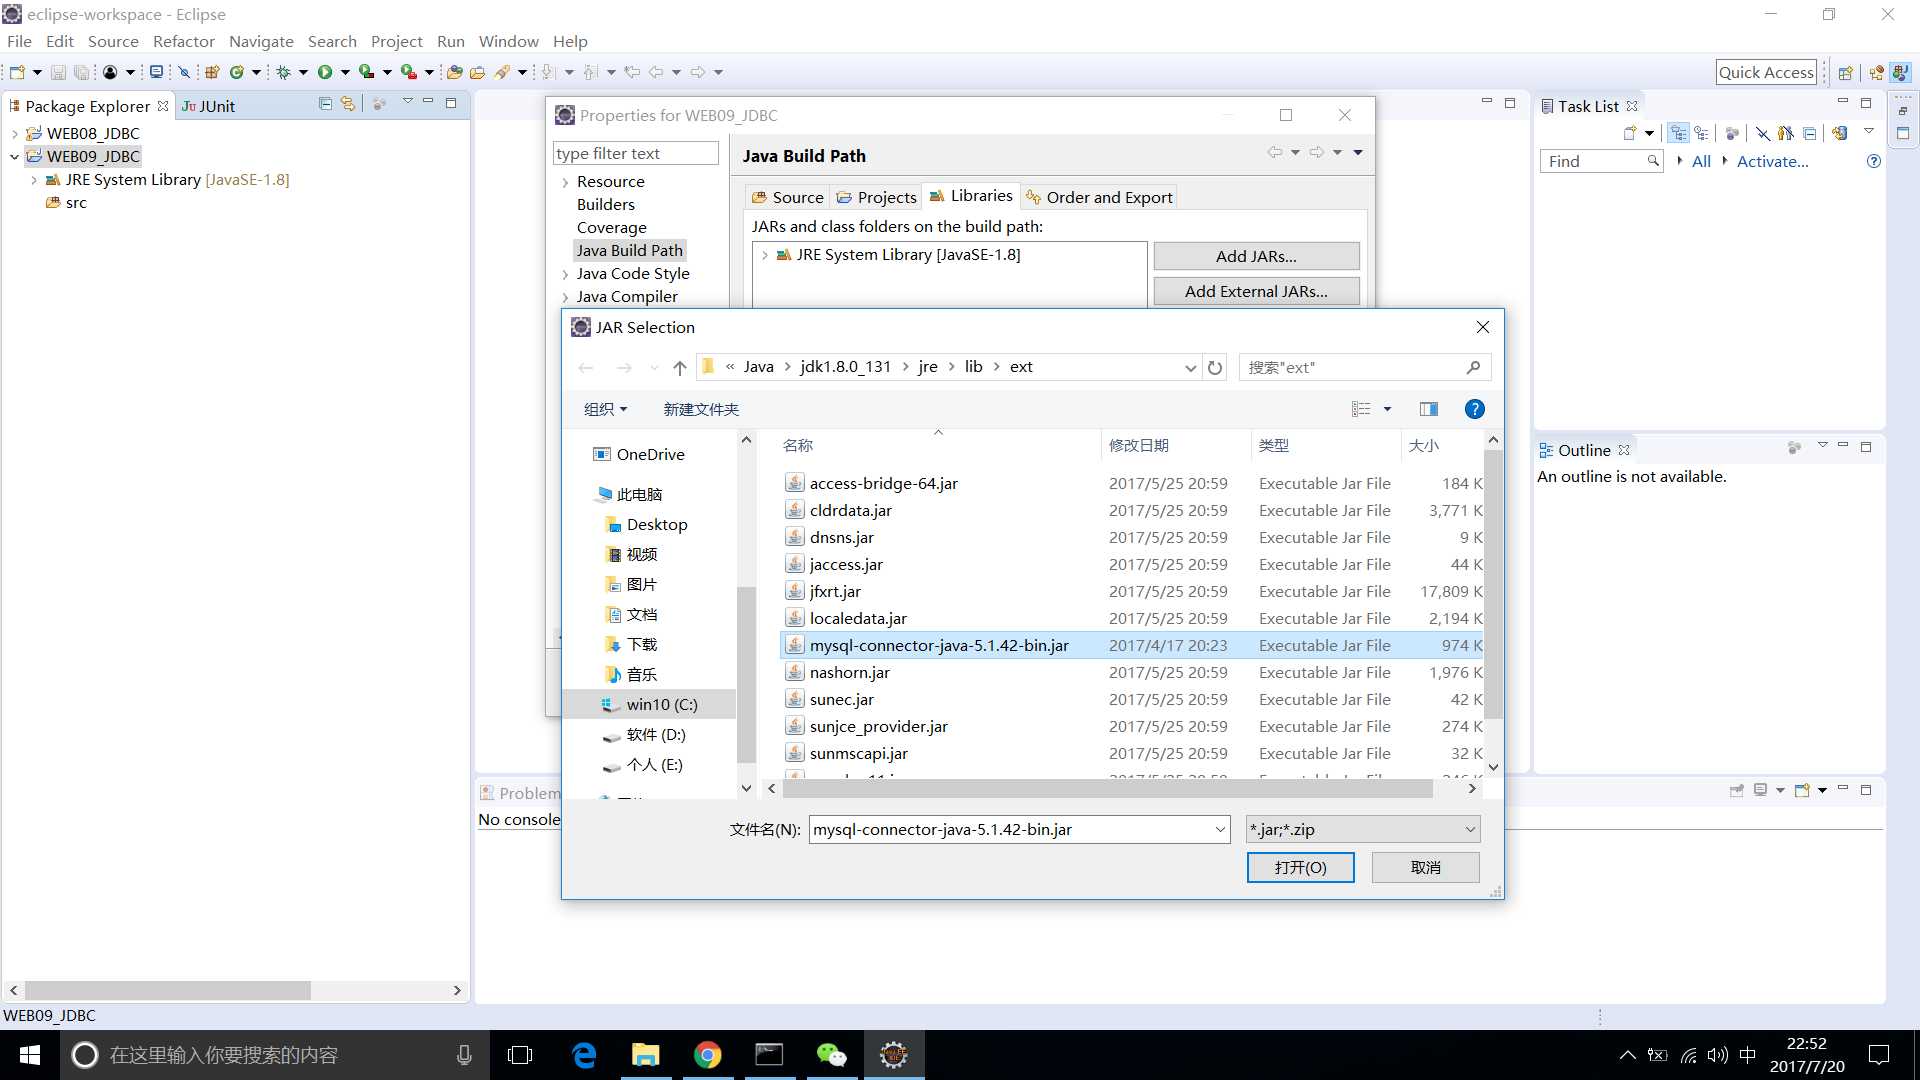Toggle Categorized view in Task List
Screen dimensions: 1920x1080
[1678, 133]
